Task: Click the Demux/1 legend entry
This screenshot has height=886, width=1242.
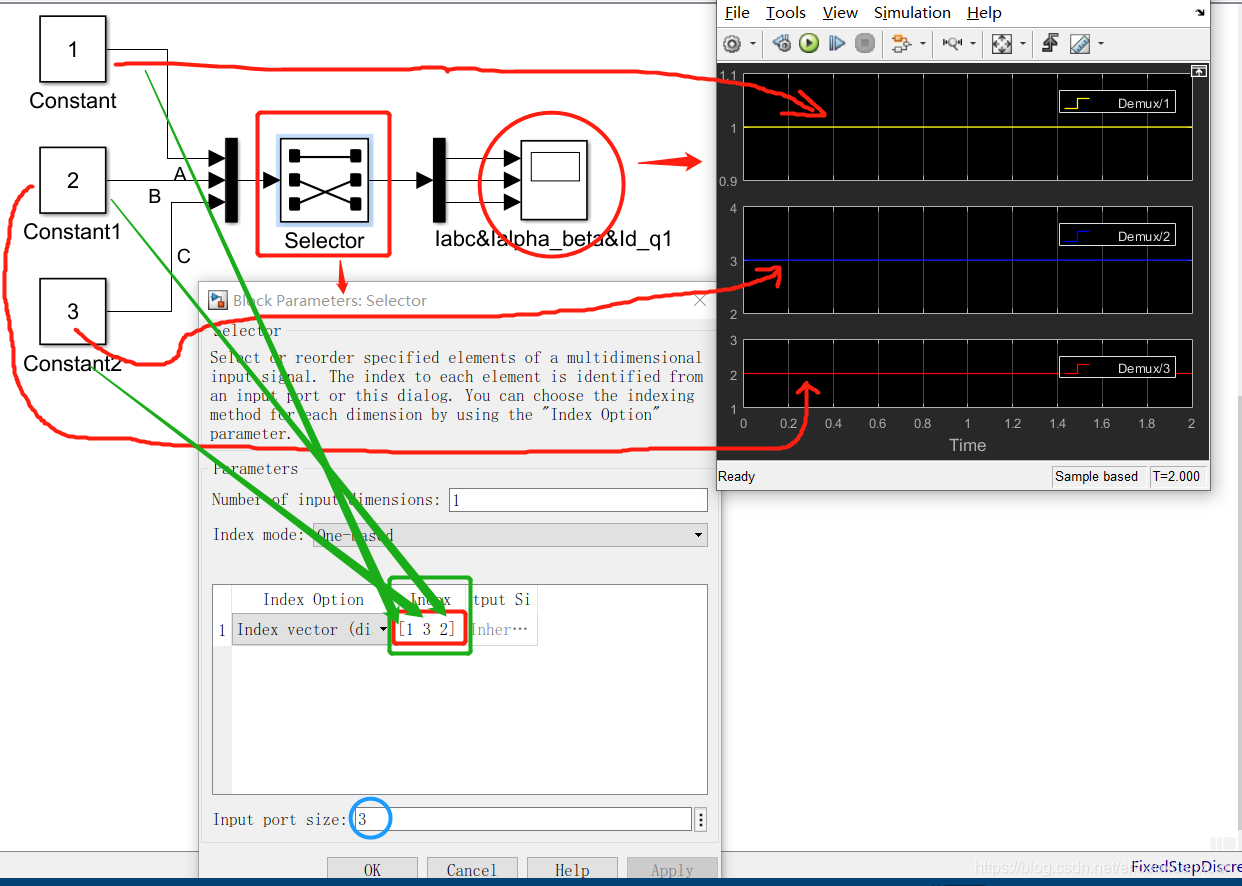Action: pos(1118,103)
